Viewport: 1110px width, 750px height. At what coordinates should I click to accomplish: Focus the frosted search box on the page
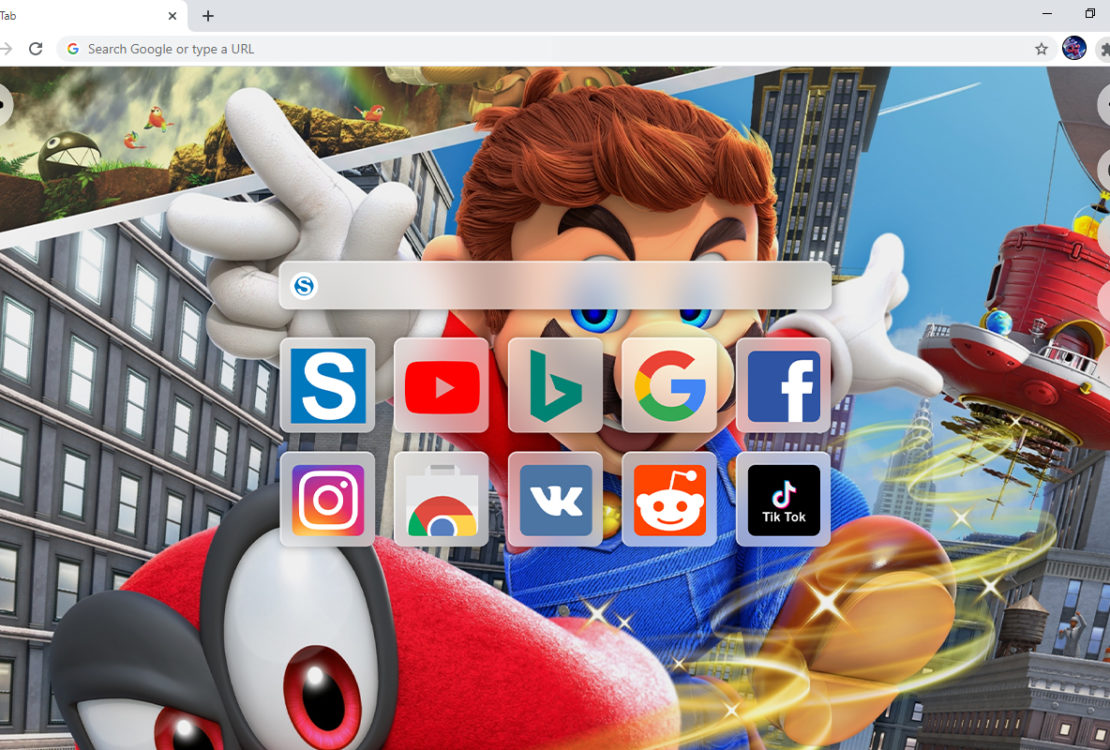click(x=570, y=287)
